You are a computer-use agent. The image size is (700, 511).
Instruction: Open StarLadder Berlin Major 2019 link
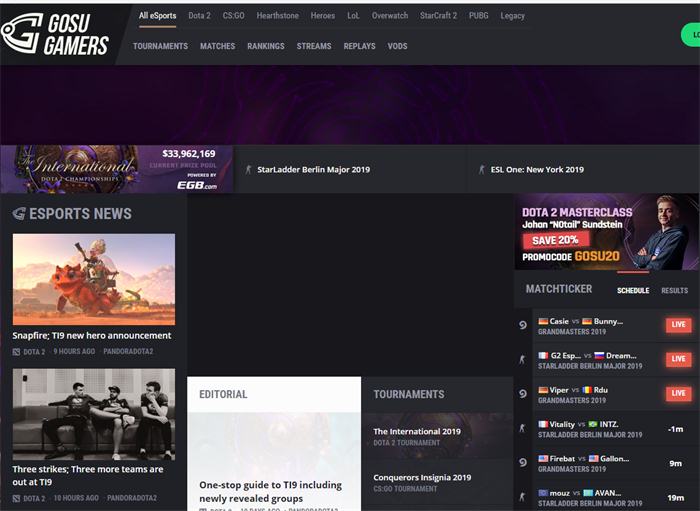(313, 170)
